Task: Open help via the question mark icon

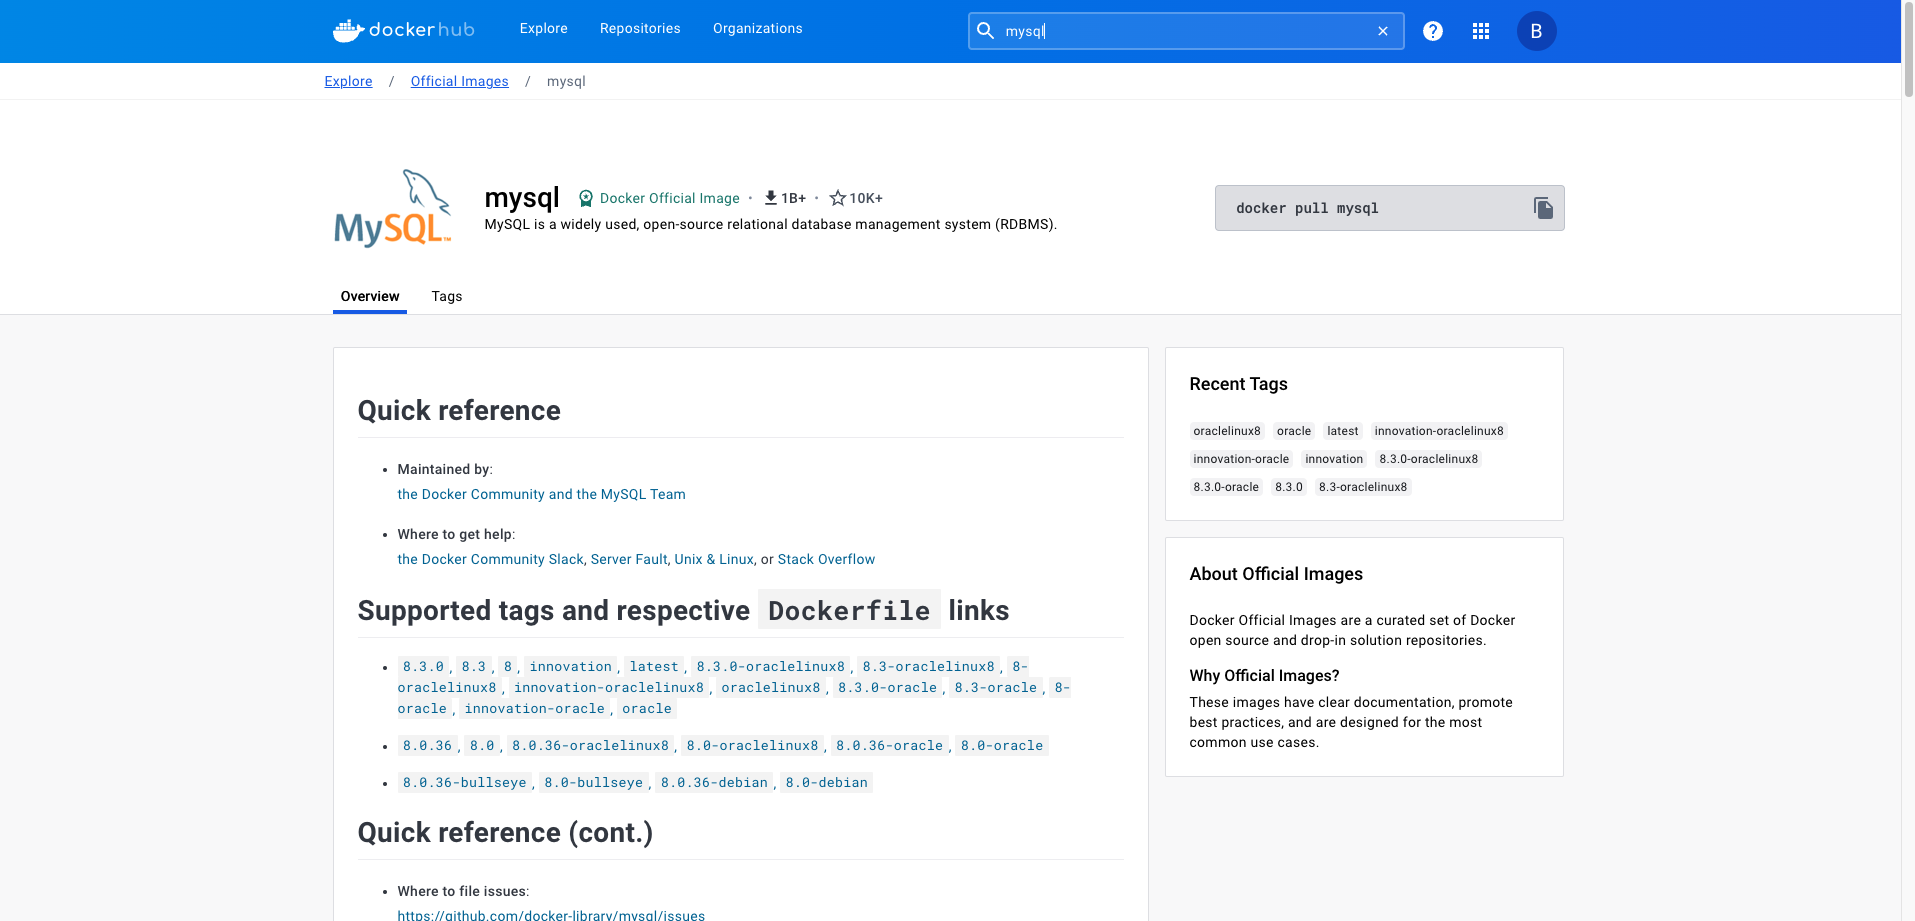Action: coord(1432,30)
